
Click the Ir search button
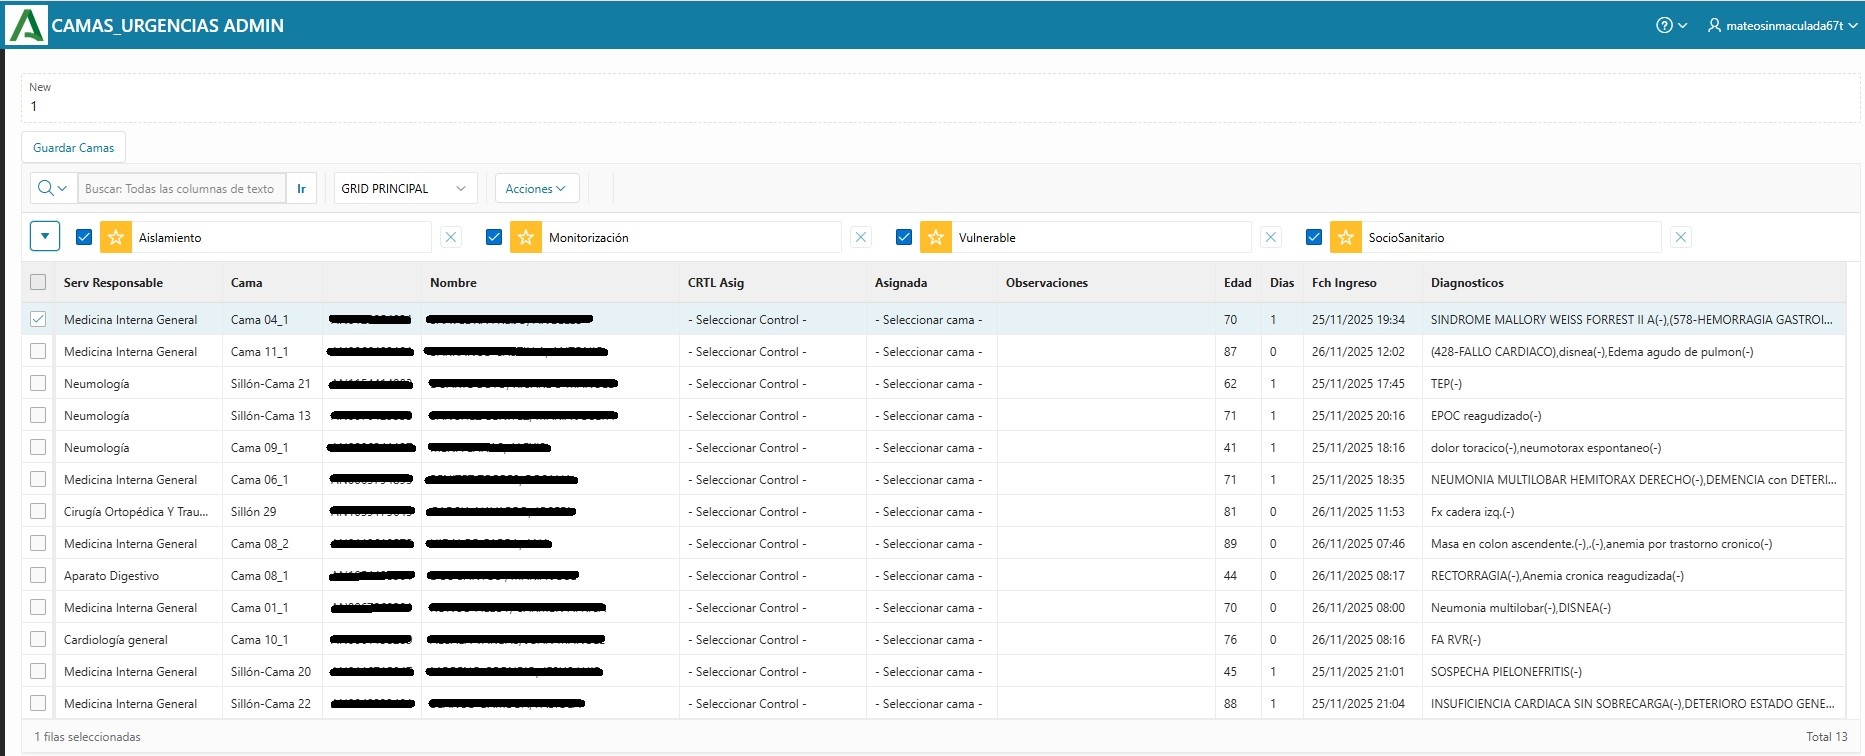coord(301,188)
